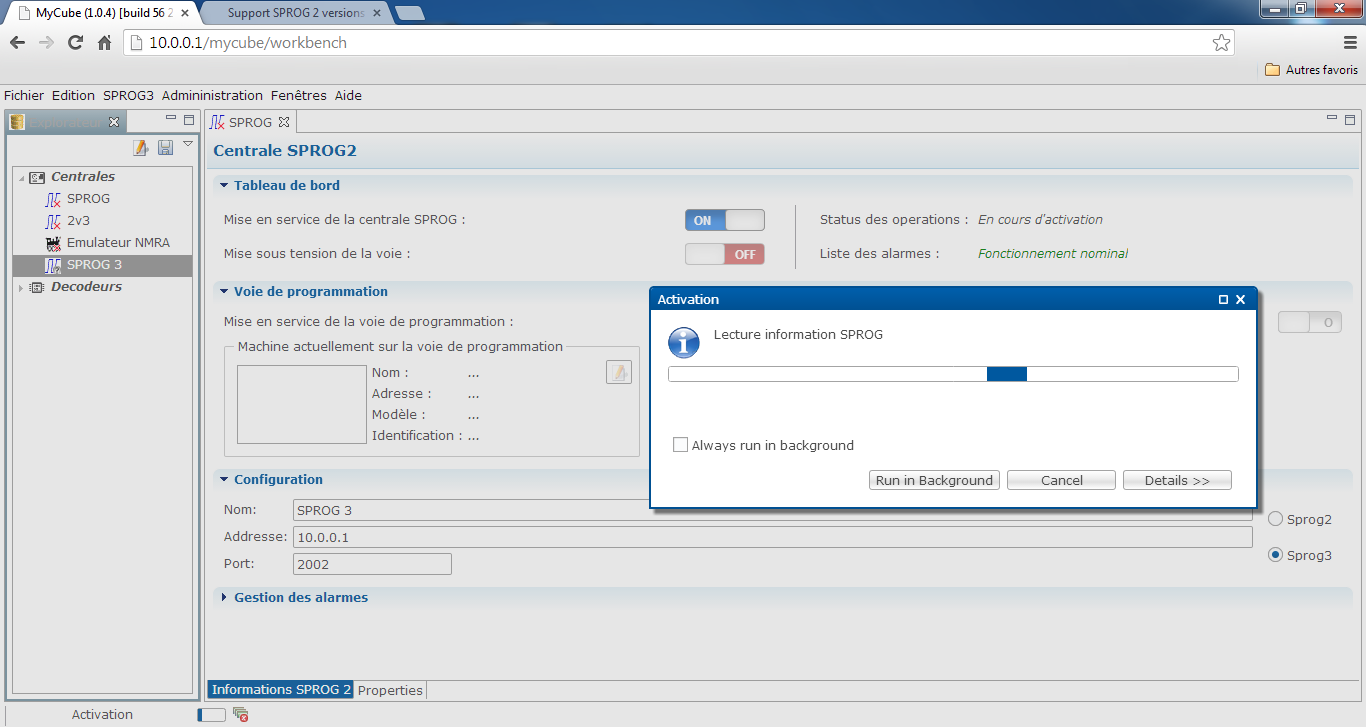Maximize the Explorateur panel
The width and height of the screenshot is (1366, 727).
click(x=189, y=120)
